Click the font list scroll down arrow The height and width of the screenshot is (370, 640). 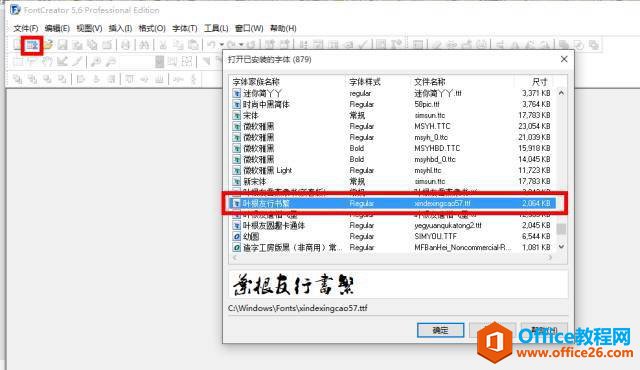click(x=561, y=247)
